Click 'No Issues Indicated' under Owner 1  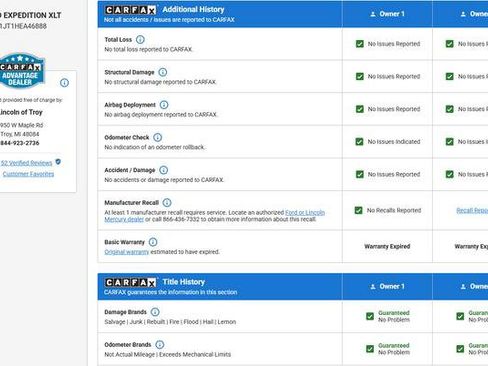point(394,142)
